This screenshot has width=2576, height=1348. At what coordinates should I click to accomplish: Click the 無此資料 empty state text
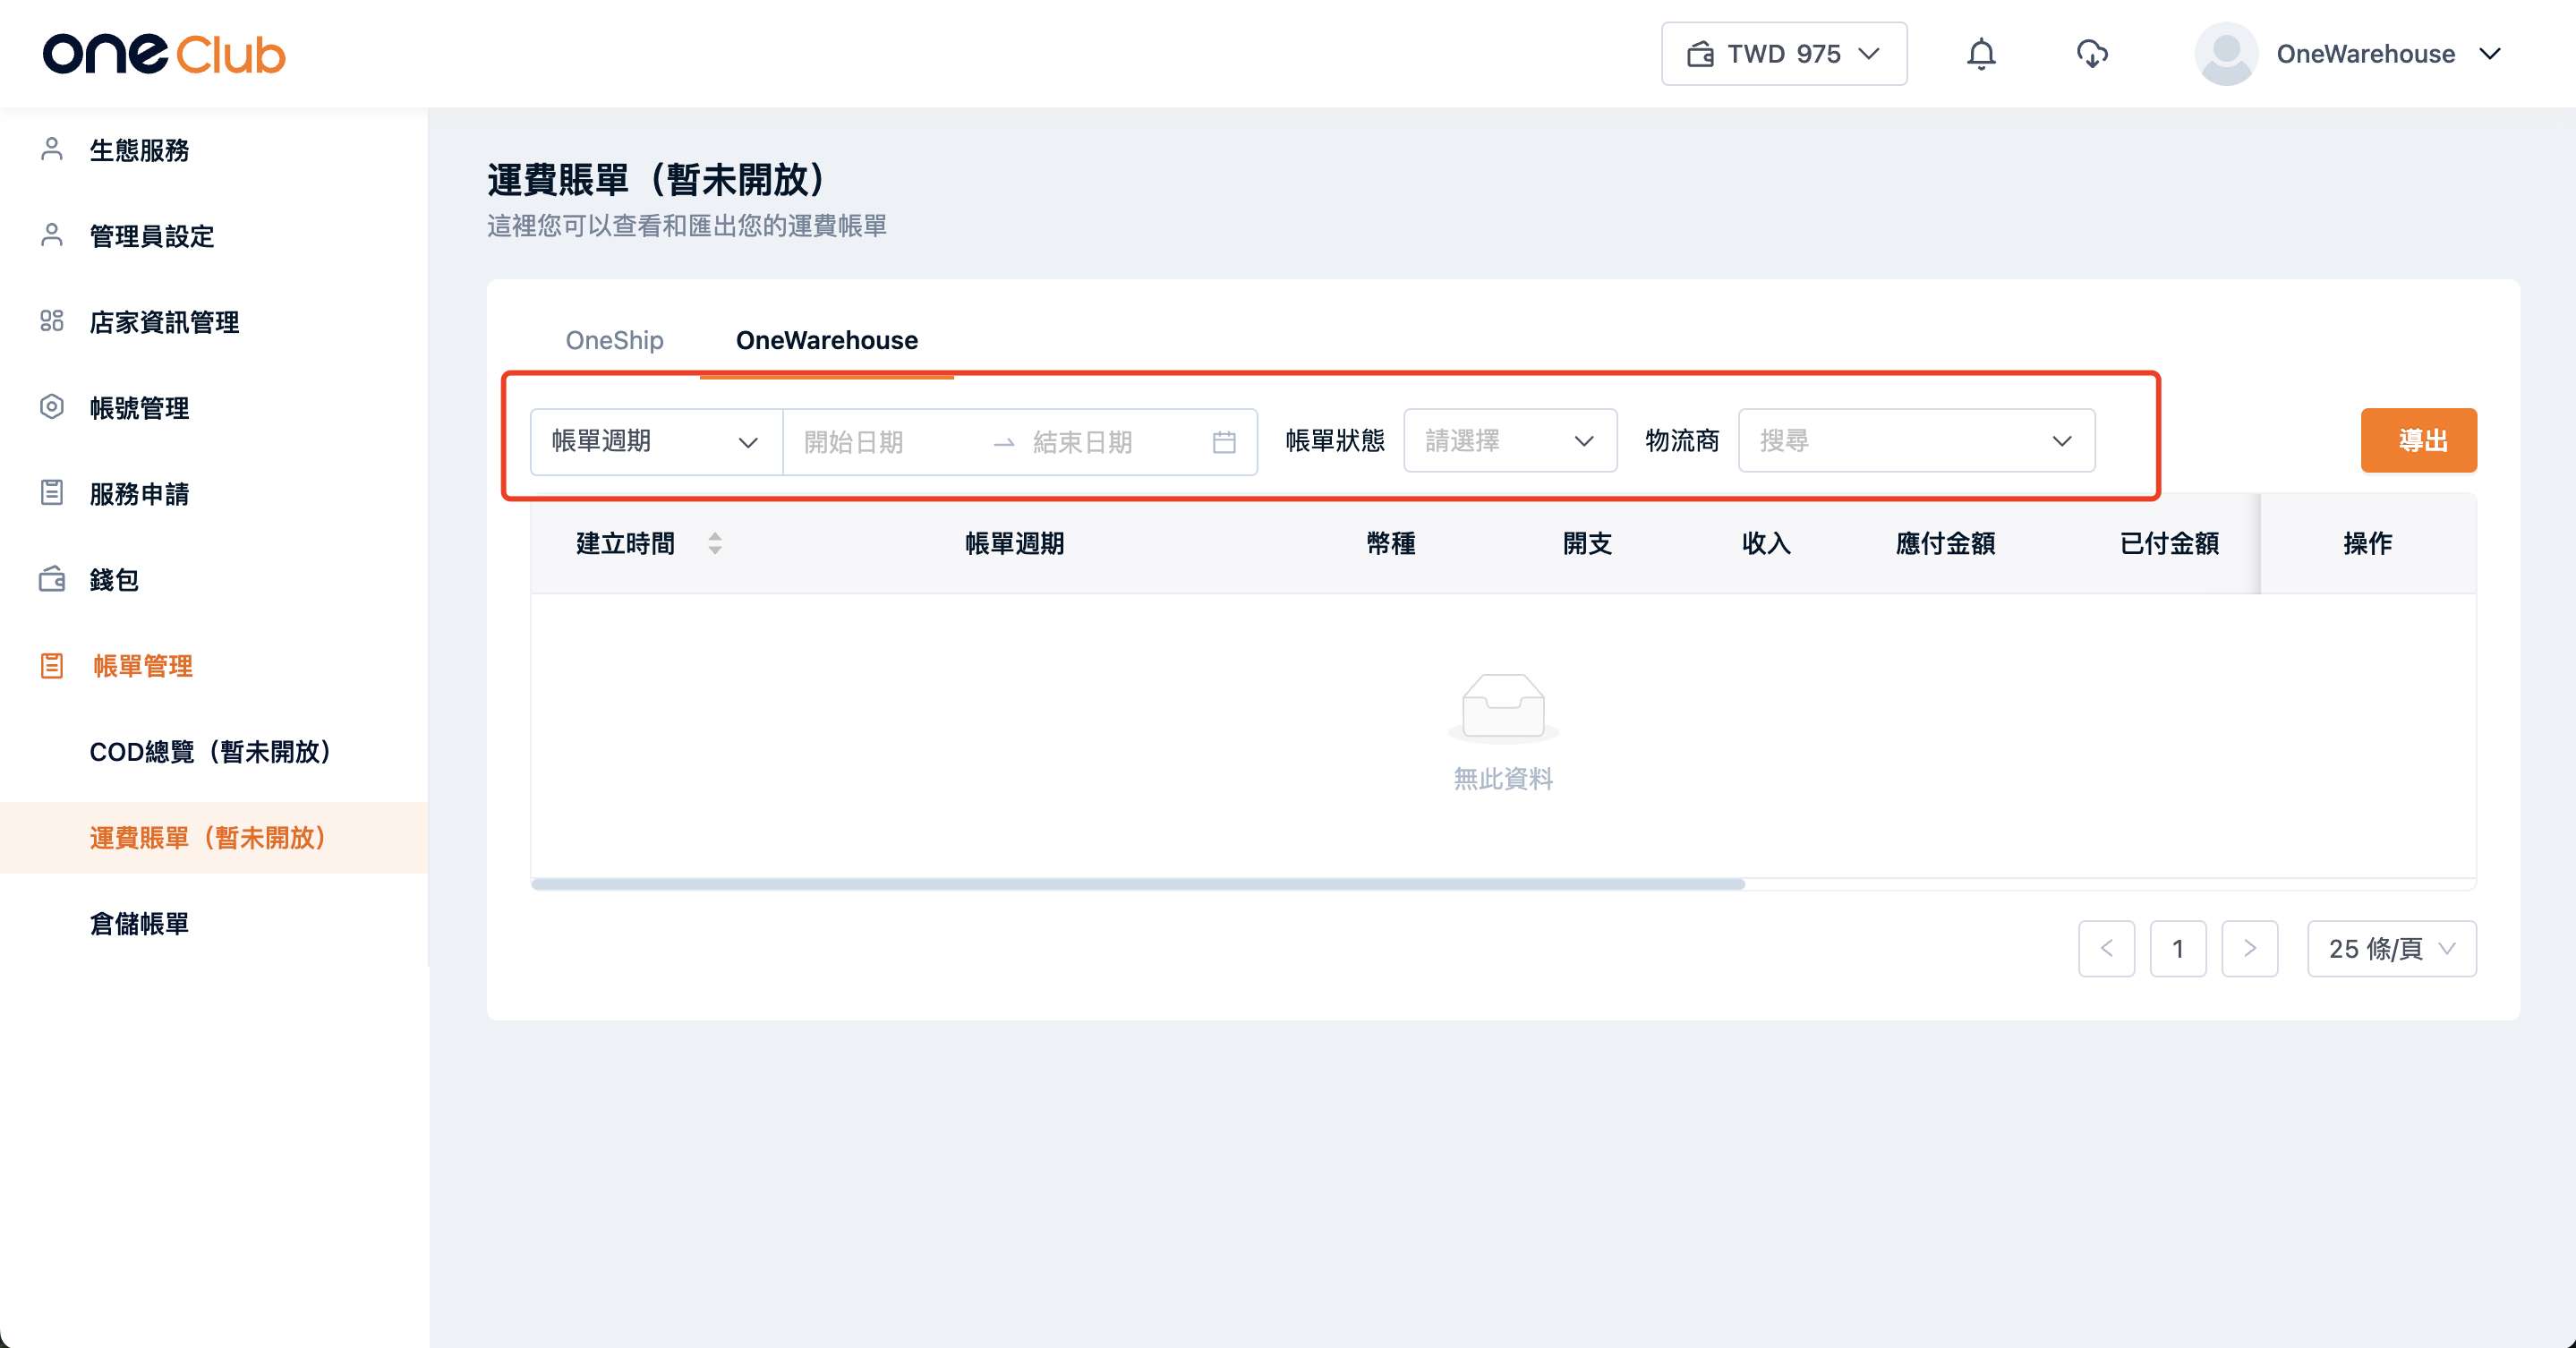tap(1503, 778)
